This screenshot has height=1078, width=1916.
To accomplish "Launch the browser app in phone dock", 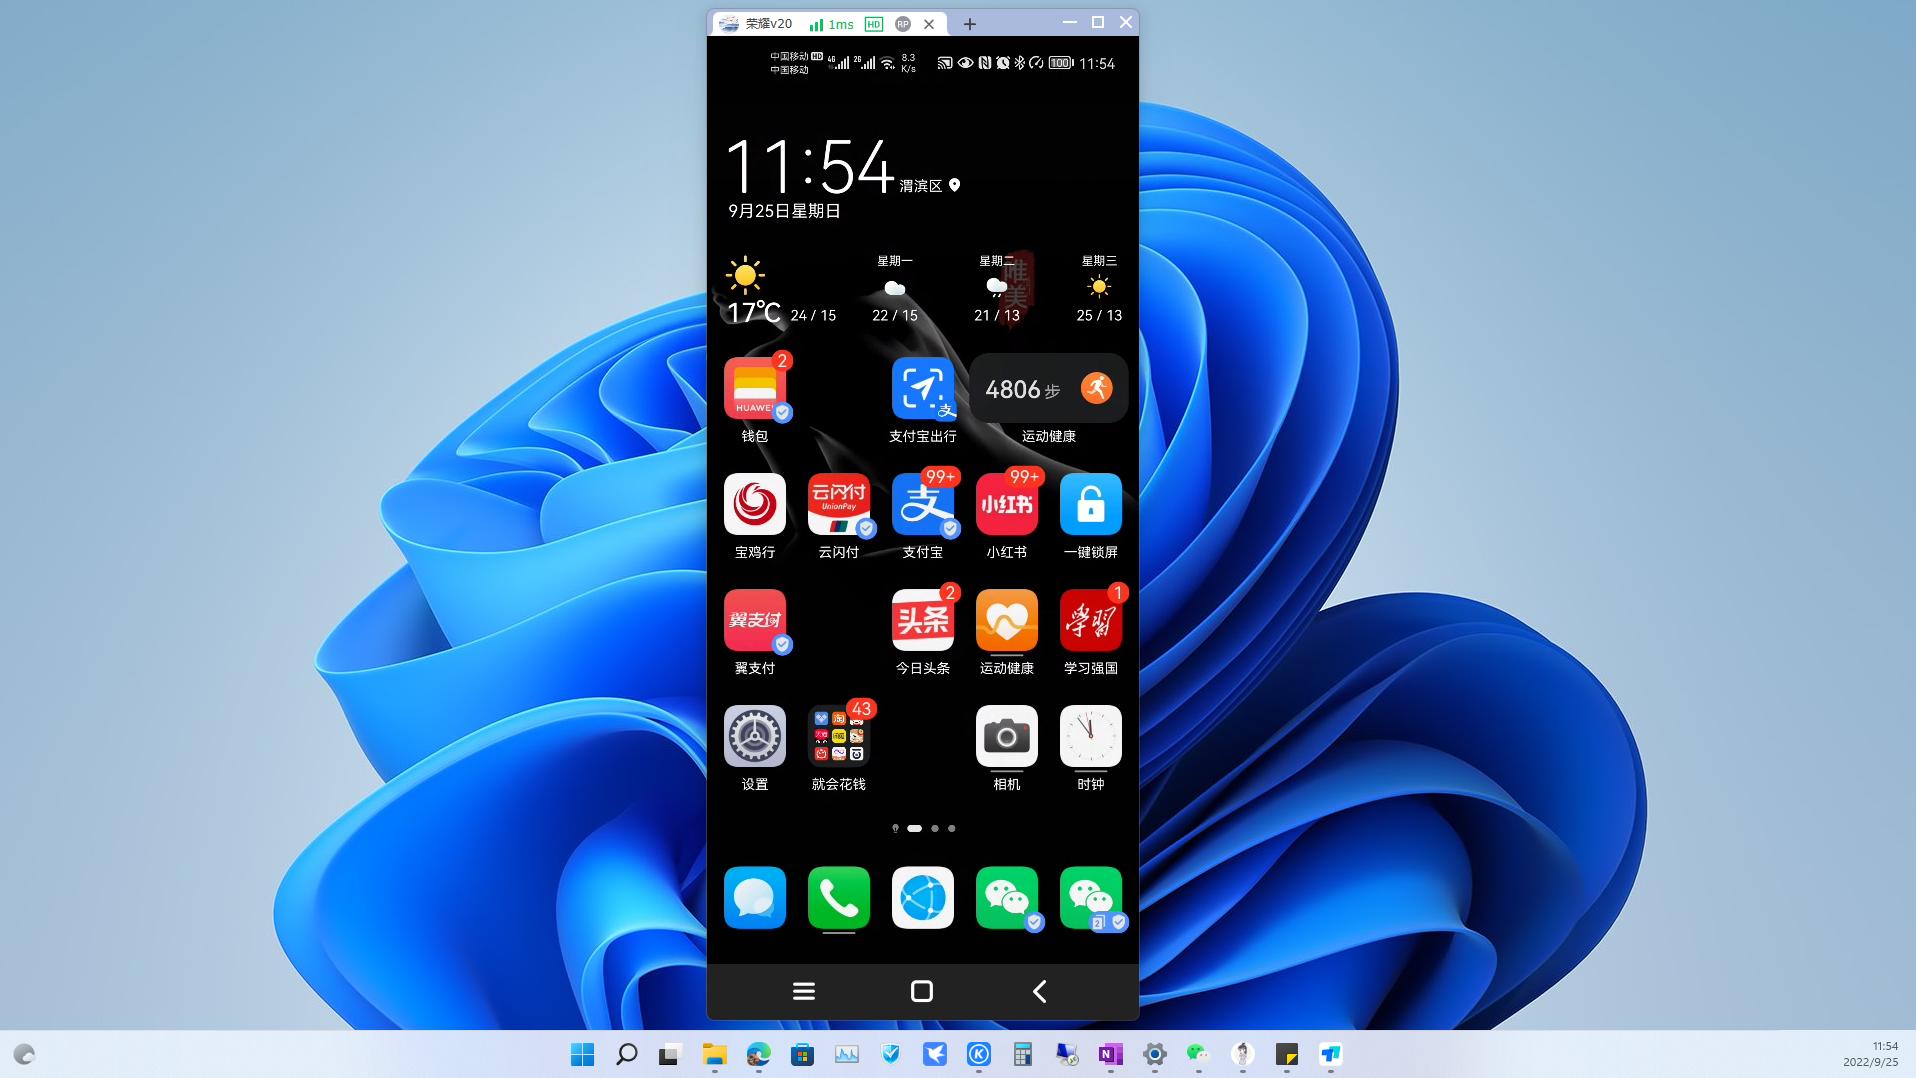I will [923, 898].
